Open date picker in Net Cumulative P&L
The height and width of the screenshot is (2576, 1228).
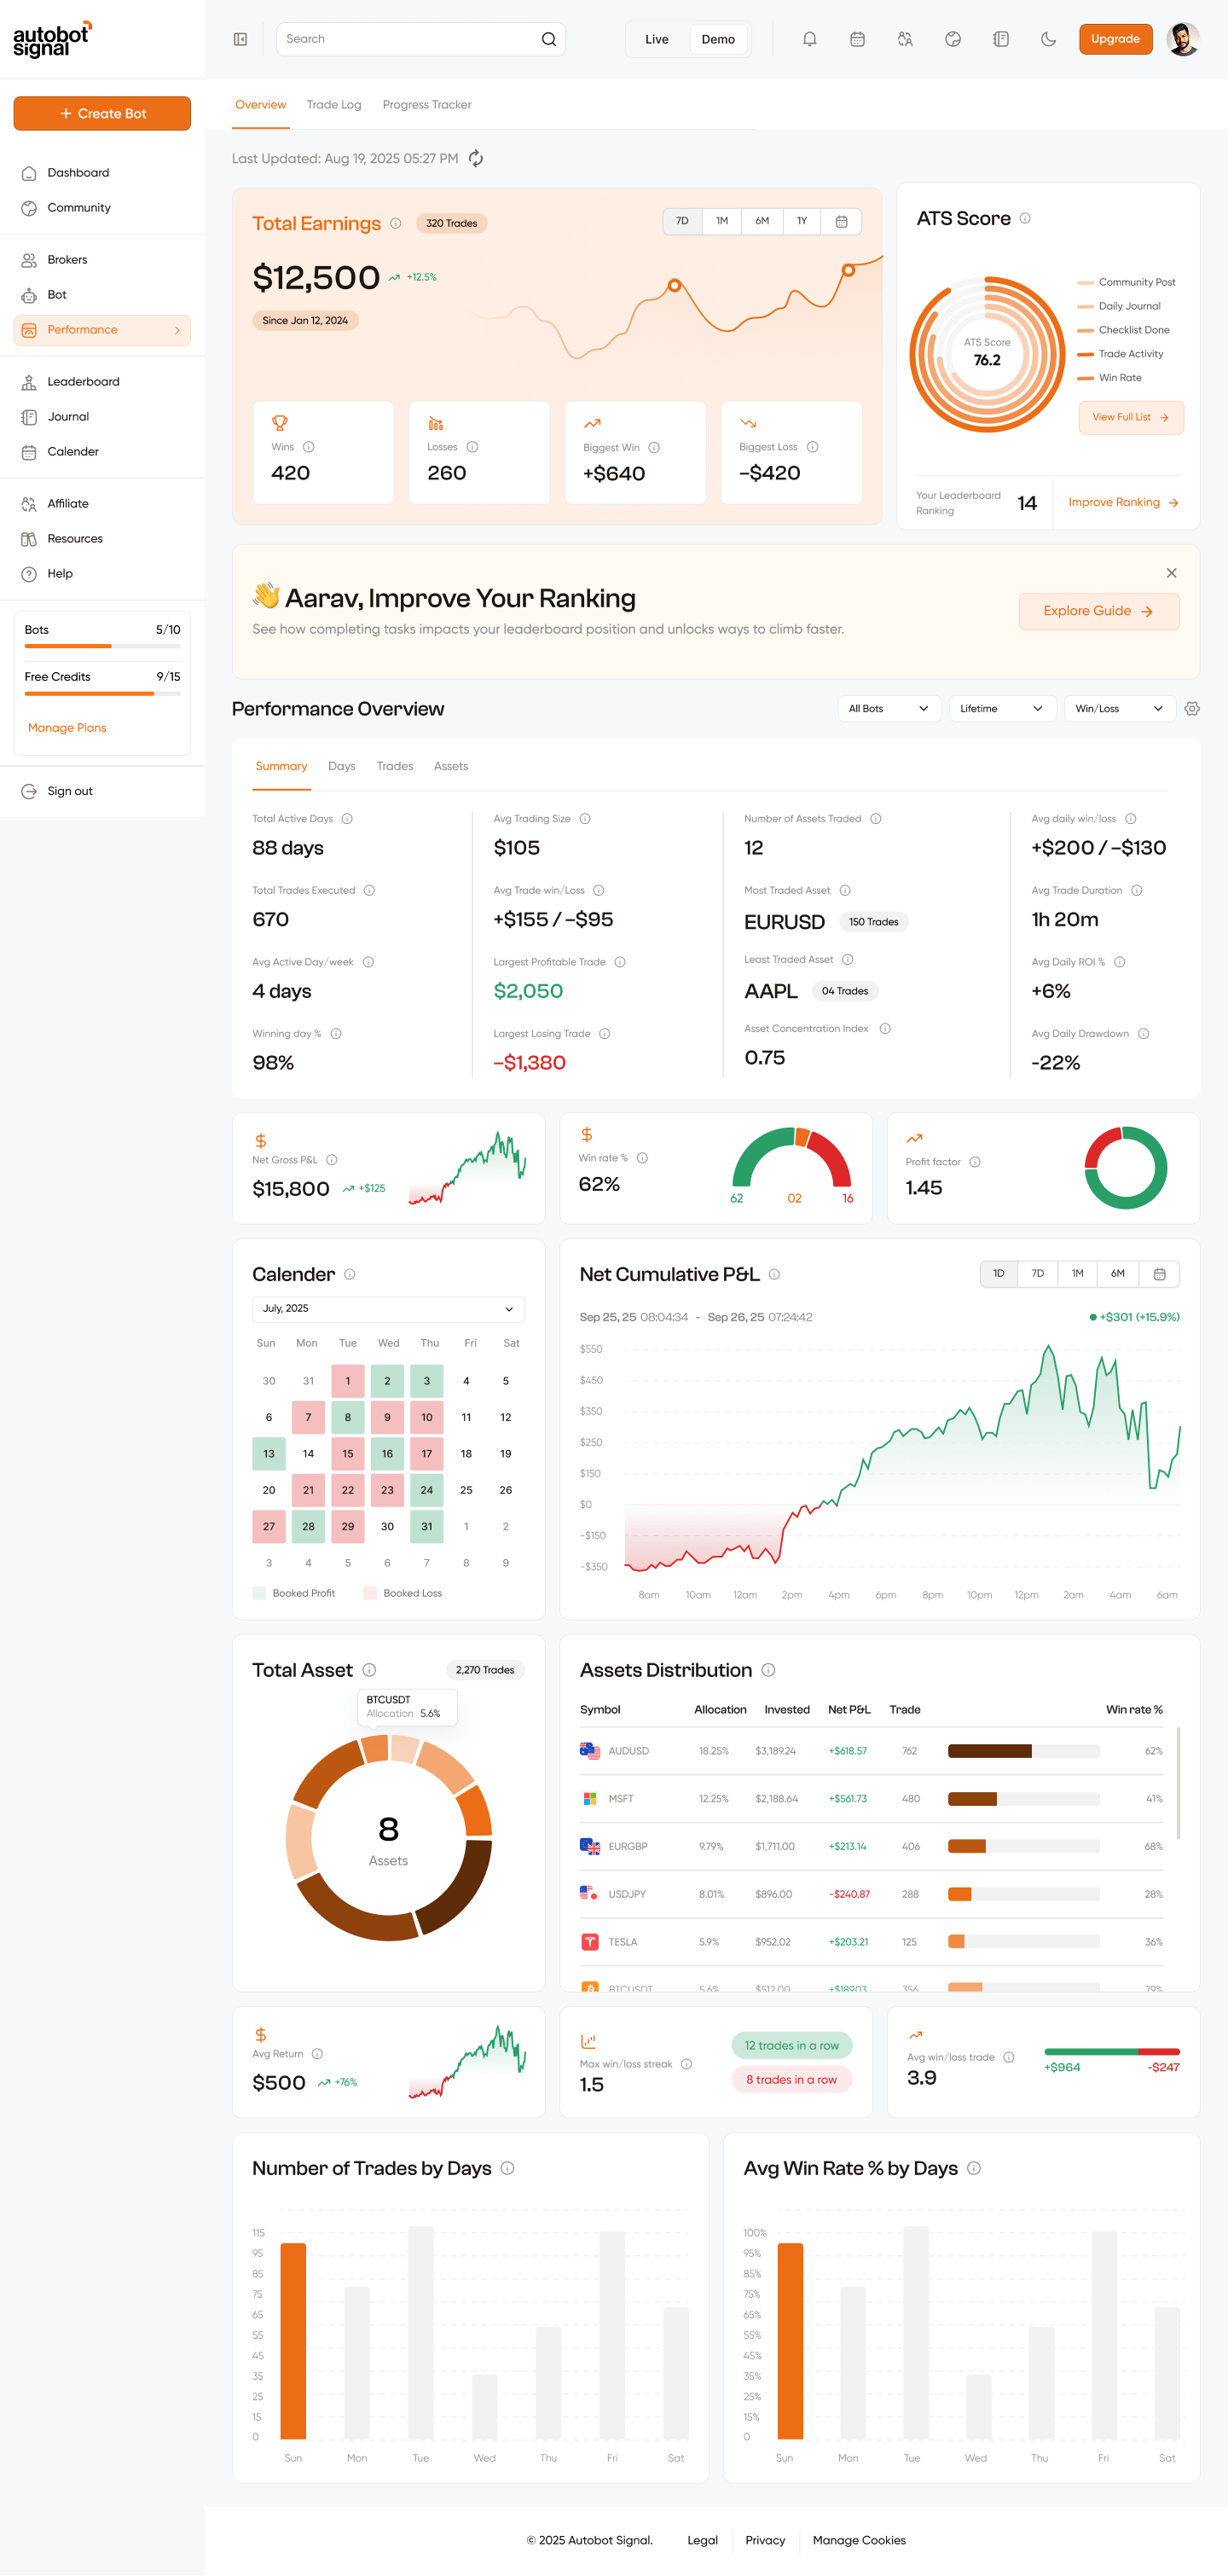[1159, 1273]
